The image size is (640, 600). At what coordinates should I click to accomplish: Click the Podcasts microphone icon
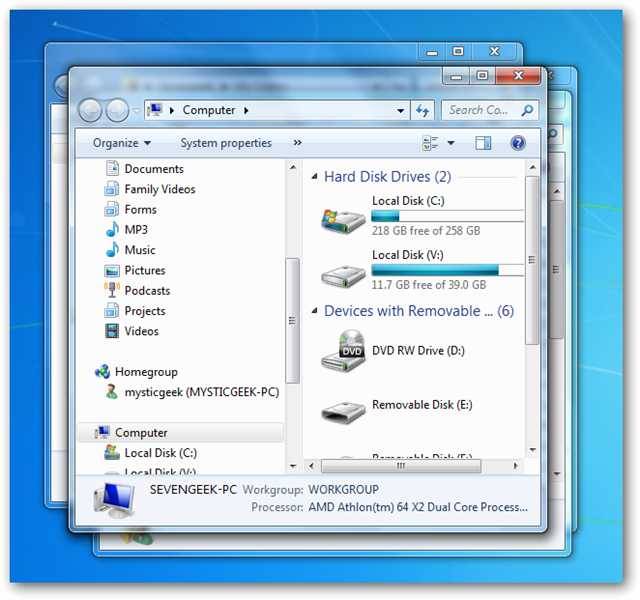[112, 290]
